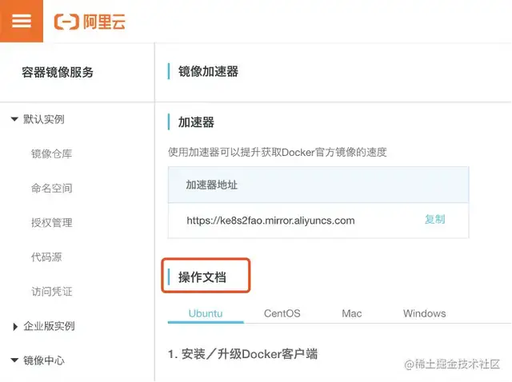Image resolution: width=512 pixels, height=382 pixels.
Task: Switch to the CentOS tab
Action: tap(282, 313)
